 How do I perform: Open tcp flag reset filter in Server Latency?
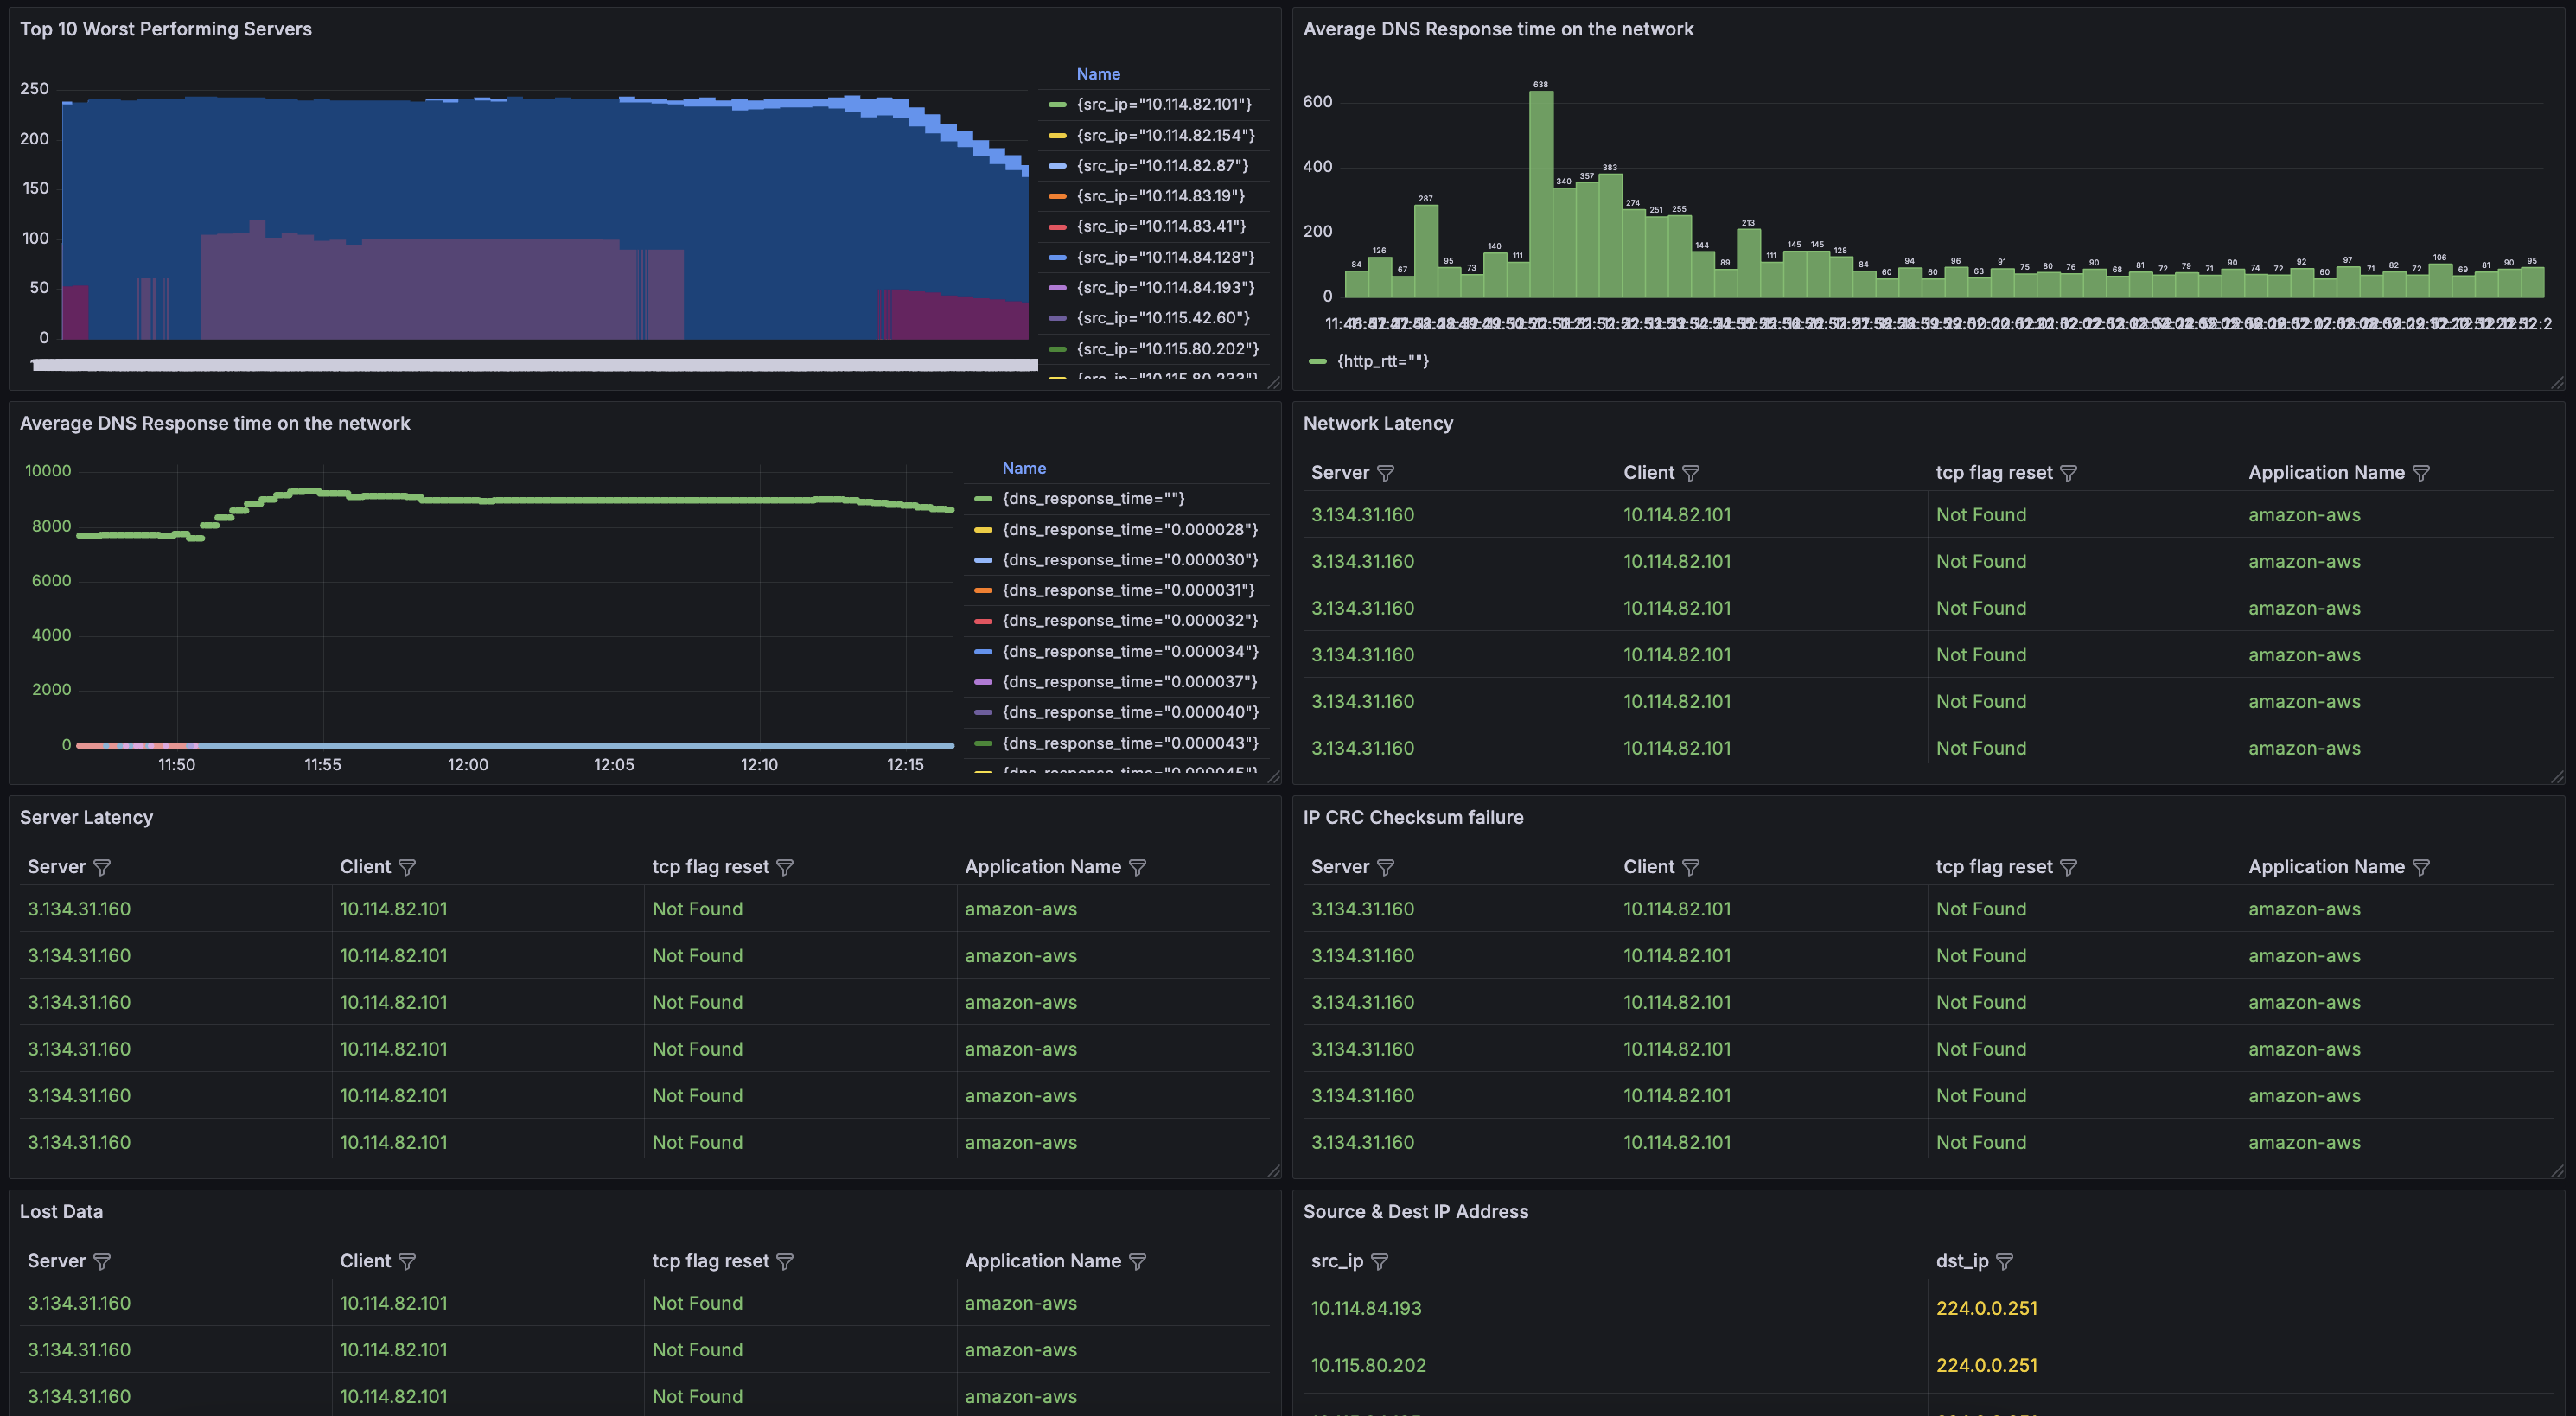tap(785, 868)
